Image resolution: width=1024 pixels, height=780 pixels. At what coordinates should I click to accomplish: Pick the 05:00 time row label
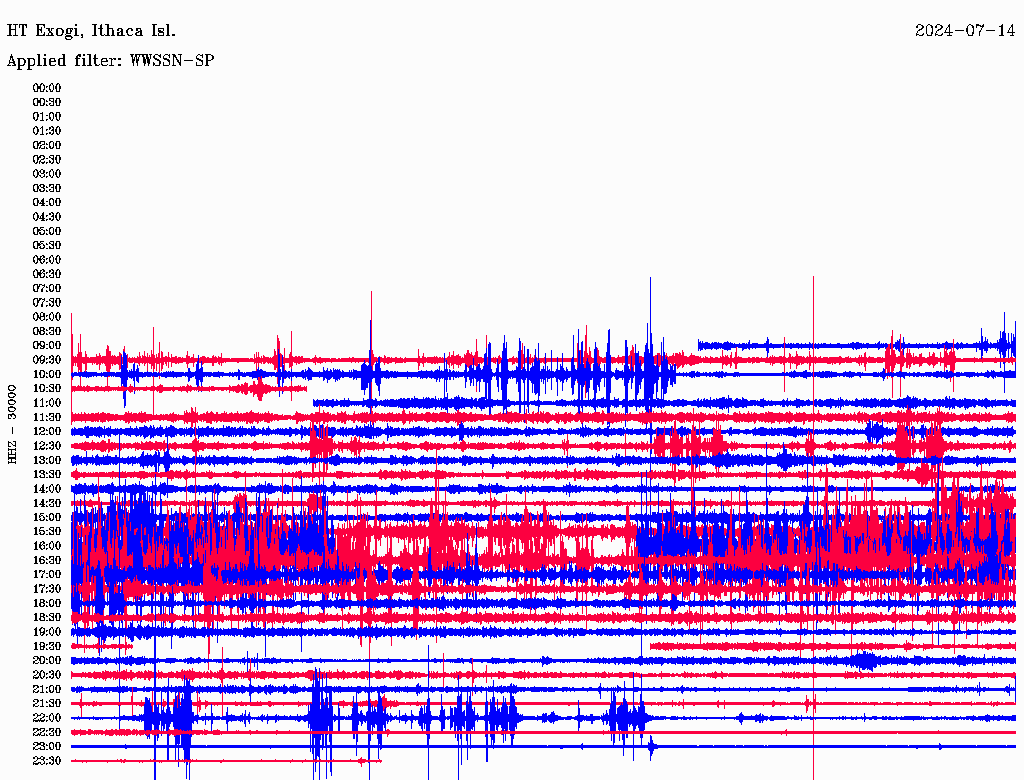tap(47, 231)
